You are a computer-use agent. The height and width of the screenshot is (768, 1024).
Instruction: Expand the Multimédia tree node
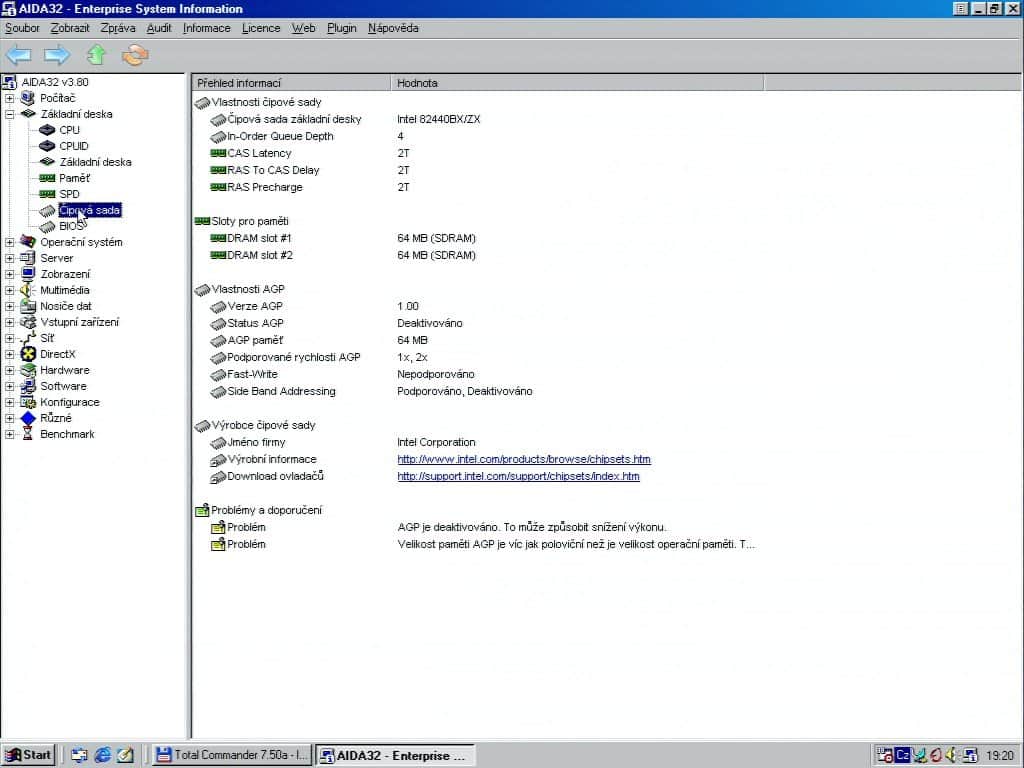(9, 290)
